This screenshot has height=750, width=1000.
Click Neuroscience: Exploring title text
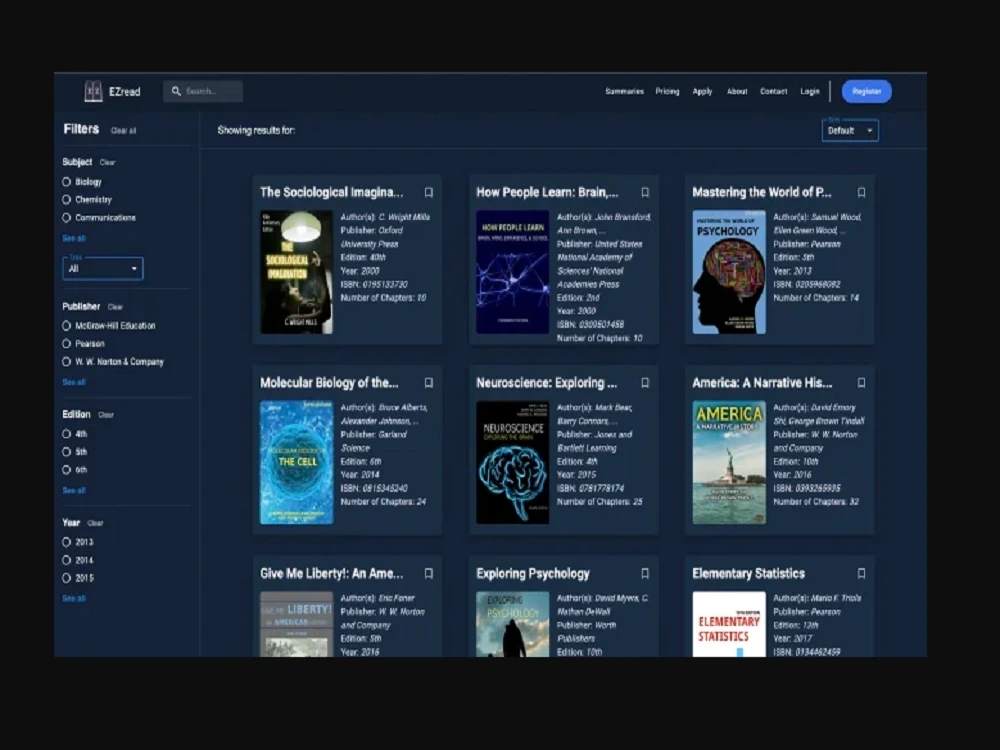(547, 383)
